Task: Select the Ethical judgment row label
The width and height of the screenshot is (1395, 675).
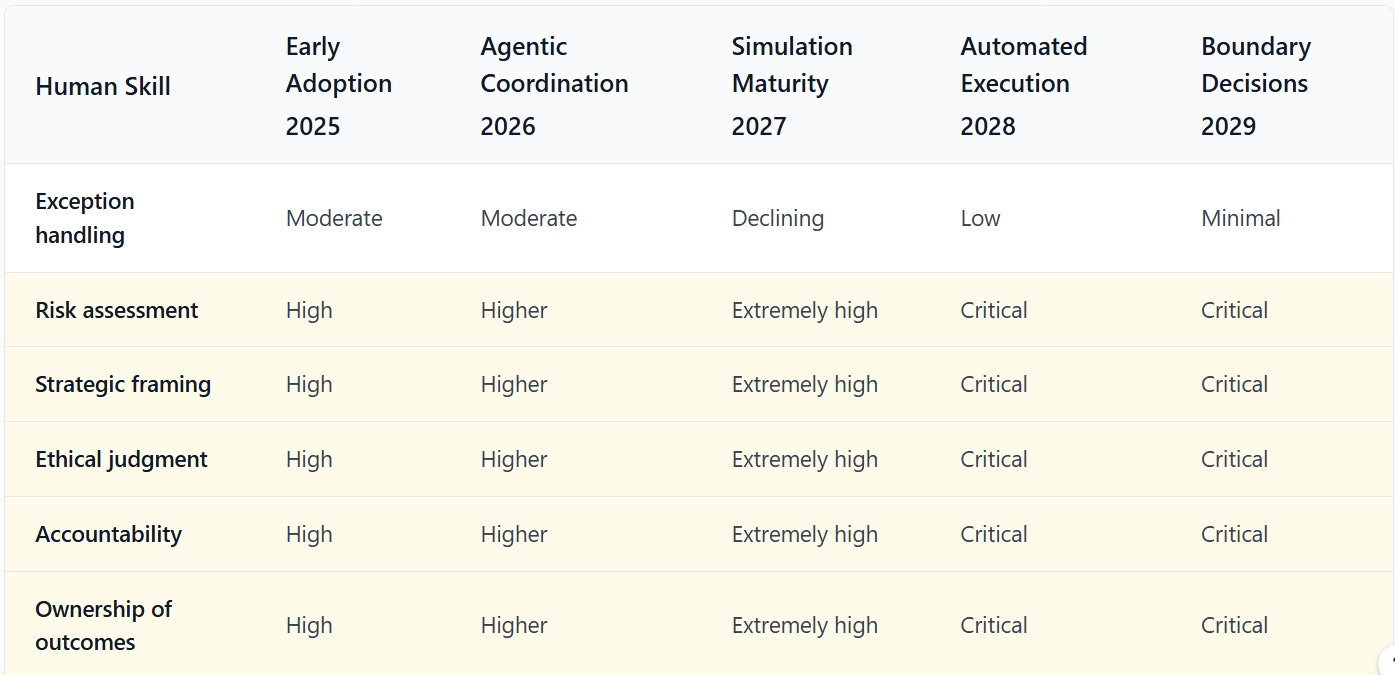Action: coord(121,459)
